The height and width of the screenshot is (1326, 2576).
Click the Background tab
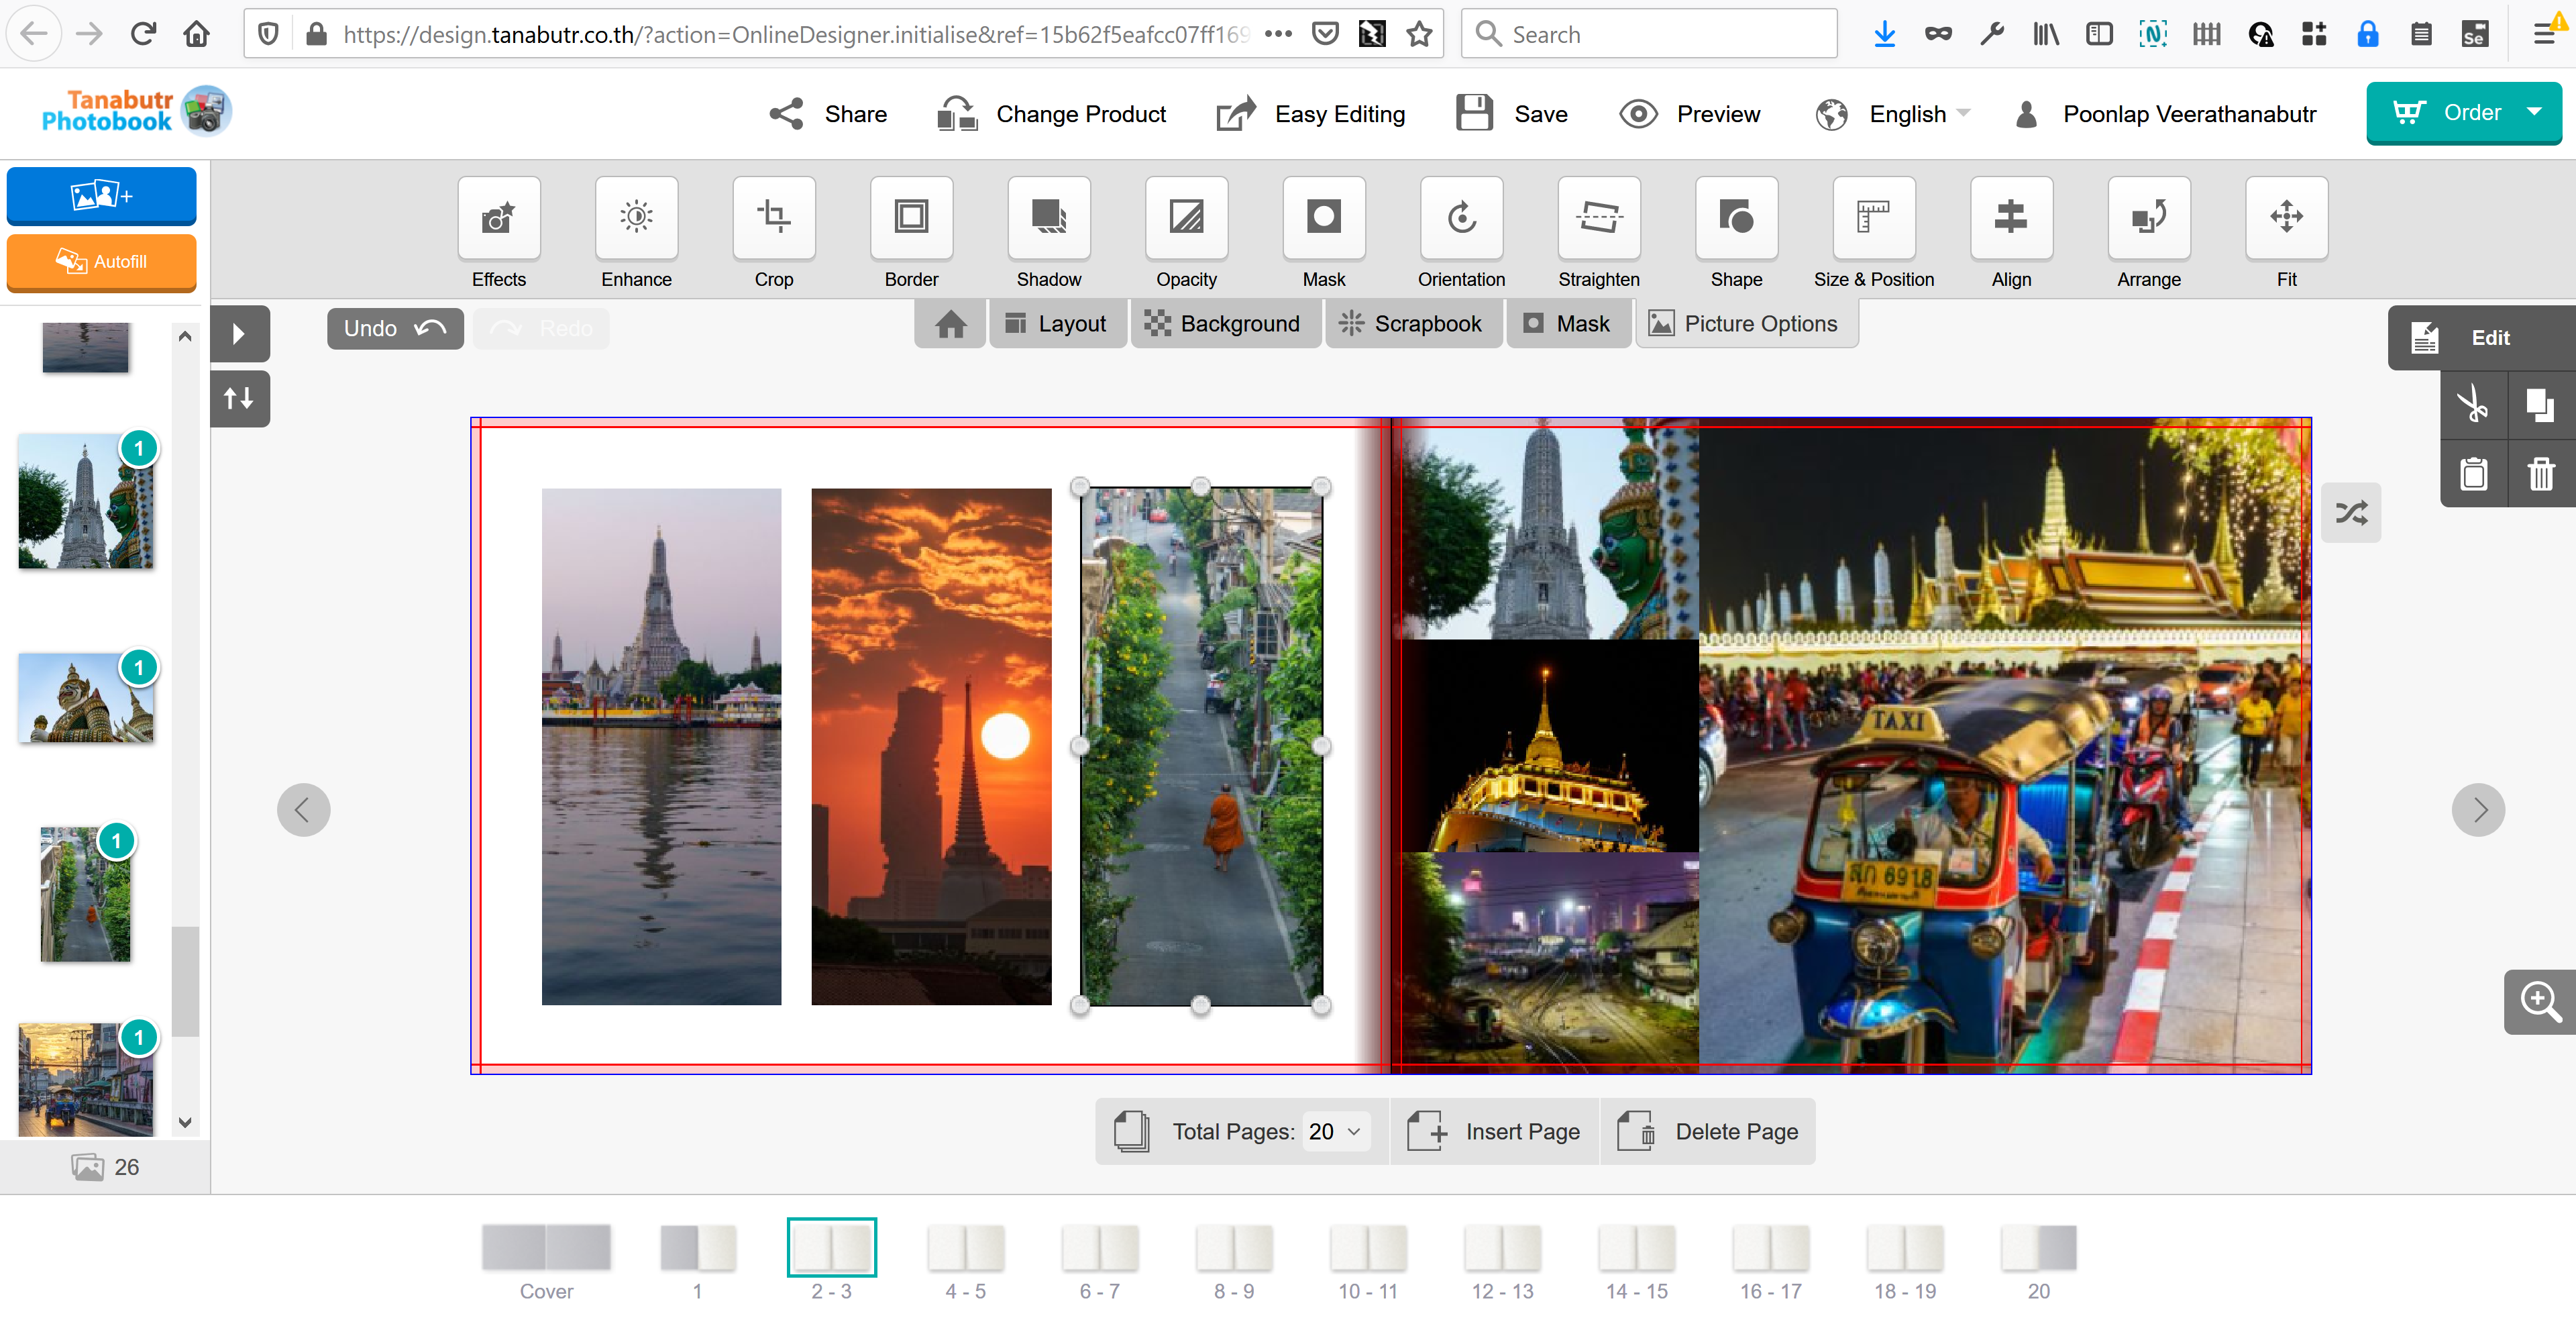1220,323
